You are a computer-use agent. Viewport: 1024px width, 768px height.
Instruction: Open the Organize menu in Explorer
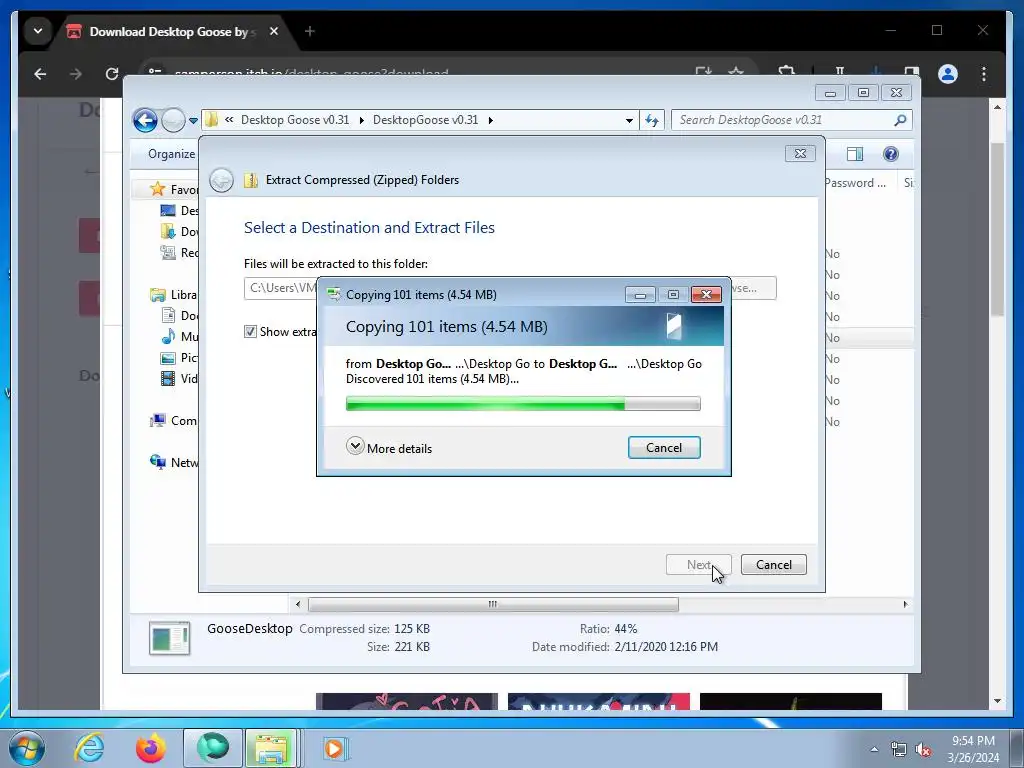171,153
